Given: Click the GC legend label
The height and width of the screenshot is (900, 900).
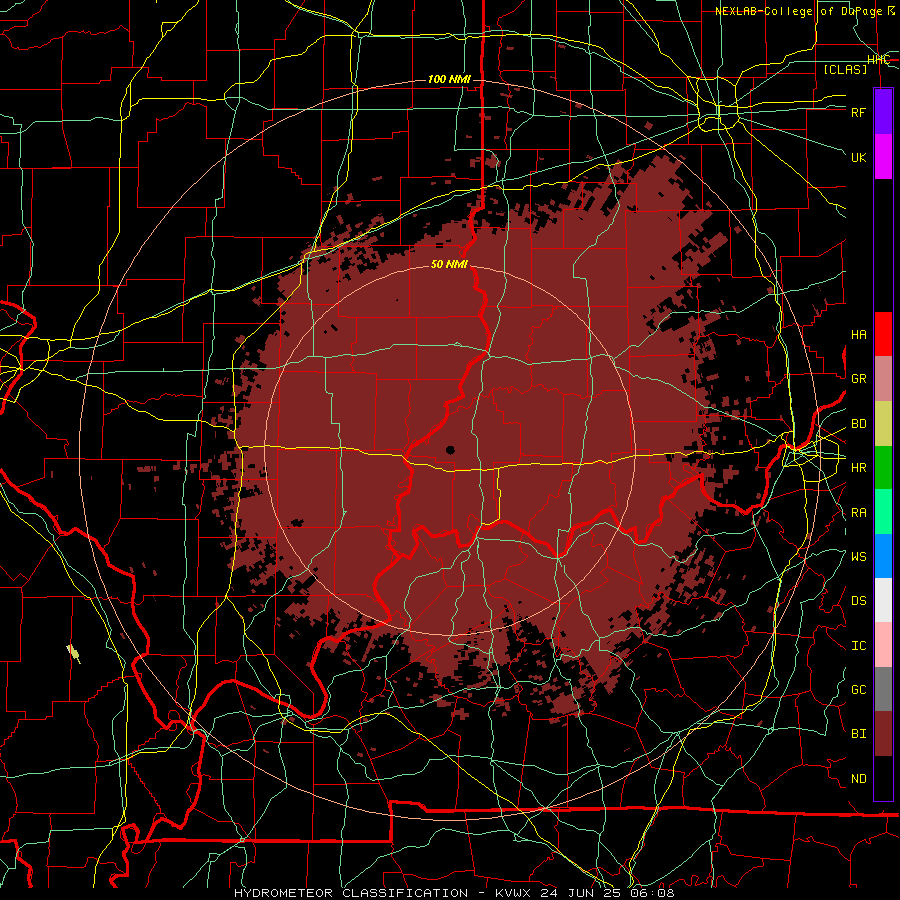Looking at the screenshot, I should tap(858, 690).
